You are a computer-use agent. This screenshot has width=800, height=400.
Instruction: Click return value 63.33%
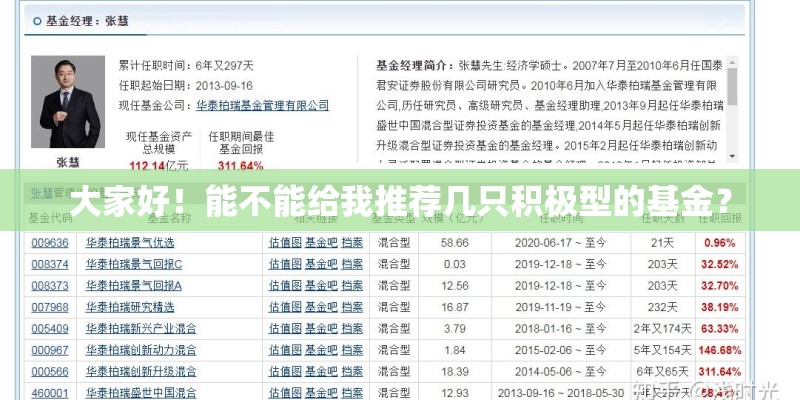pyautogui.click(x=720, y=329)
